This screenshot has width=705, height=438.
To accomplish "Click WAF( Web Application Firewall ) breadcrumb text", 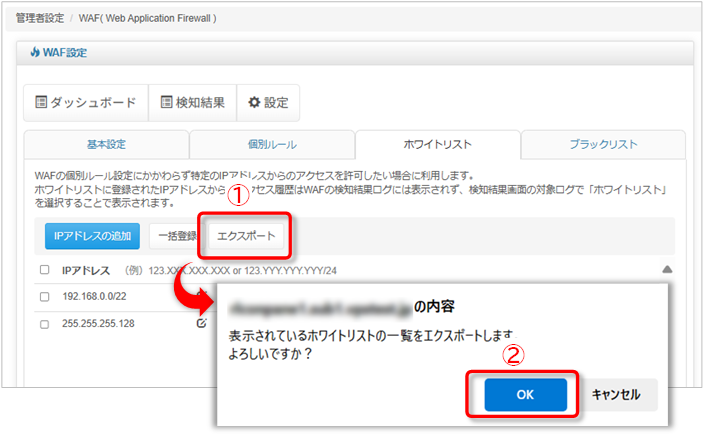I will [x=147, y=18].
